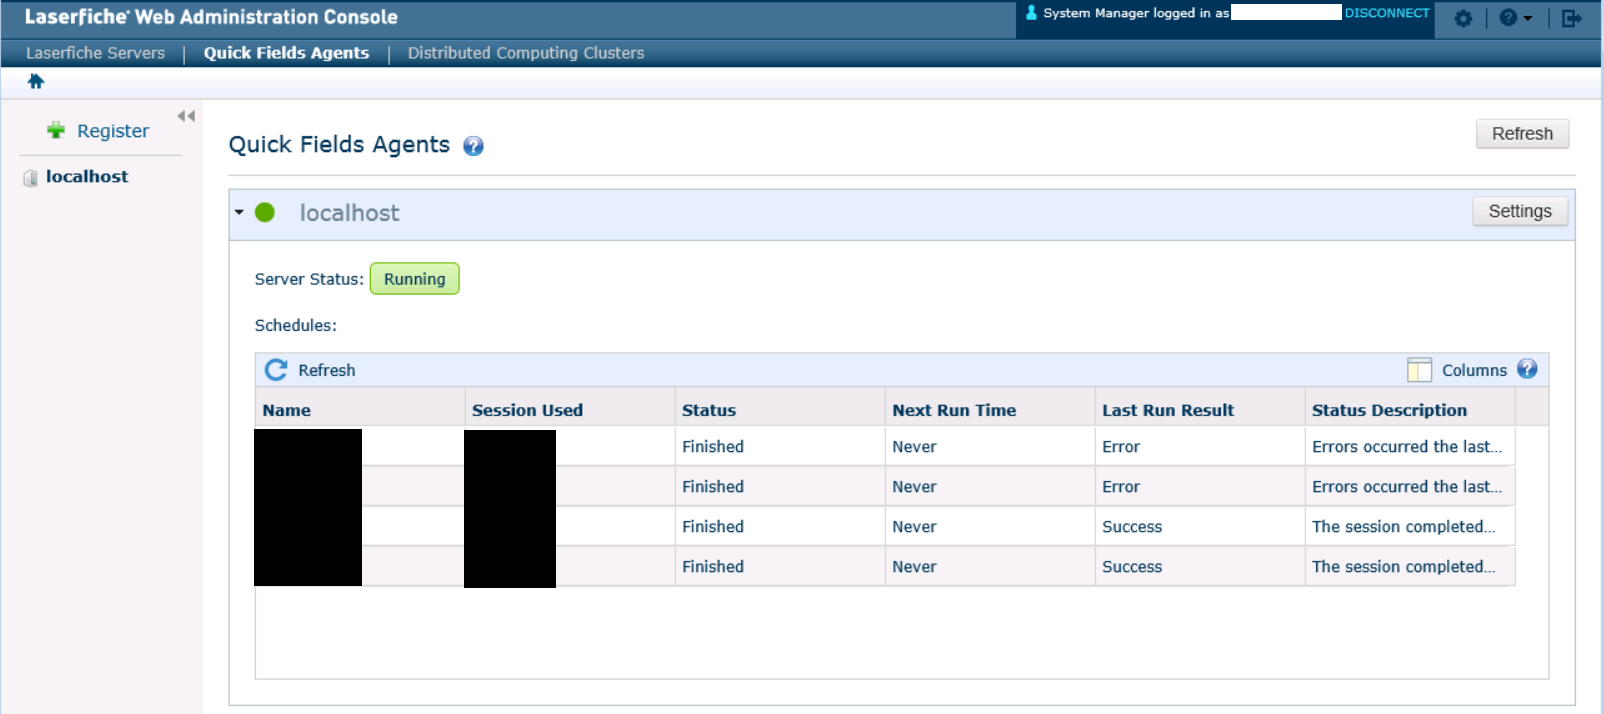Click the log out icon in the header
The image size is (1604, 714).
(x=1571, y=18)
